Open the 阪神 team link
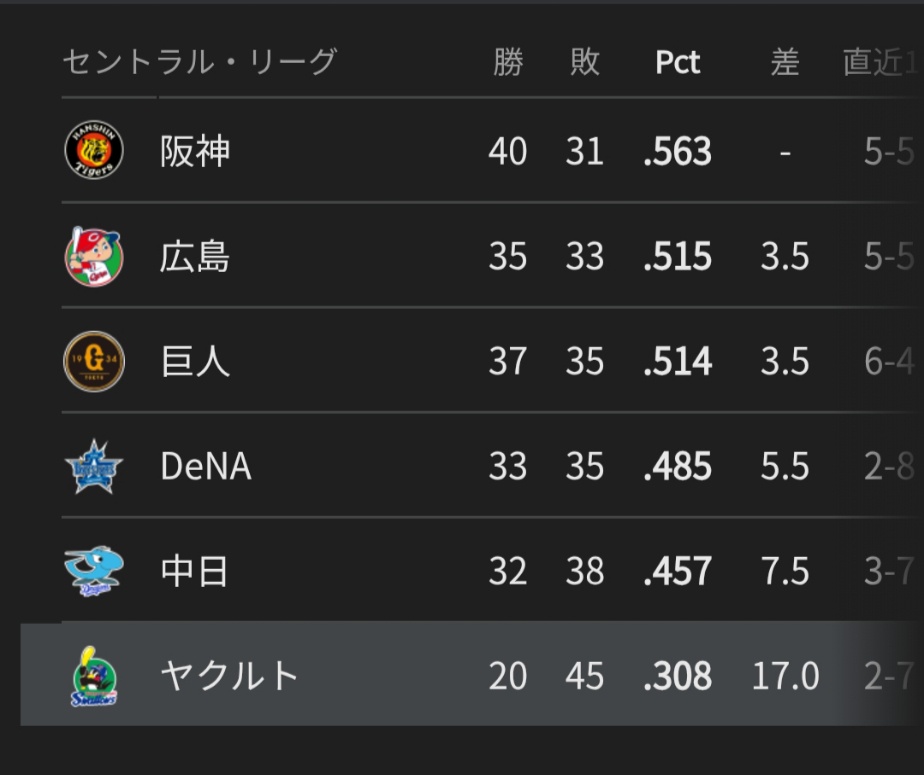This screenshot has width=924, height=775. pyautogui.click(x=195, y=152)
